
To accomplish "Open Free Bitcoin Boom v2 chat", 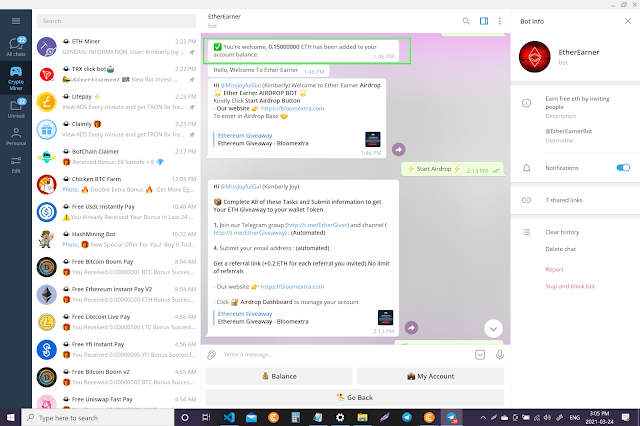I will point(116,377).
